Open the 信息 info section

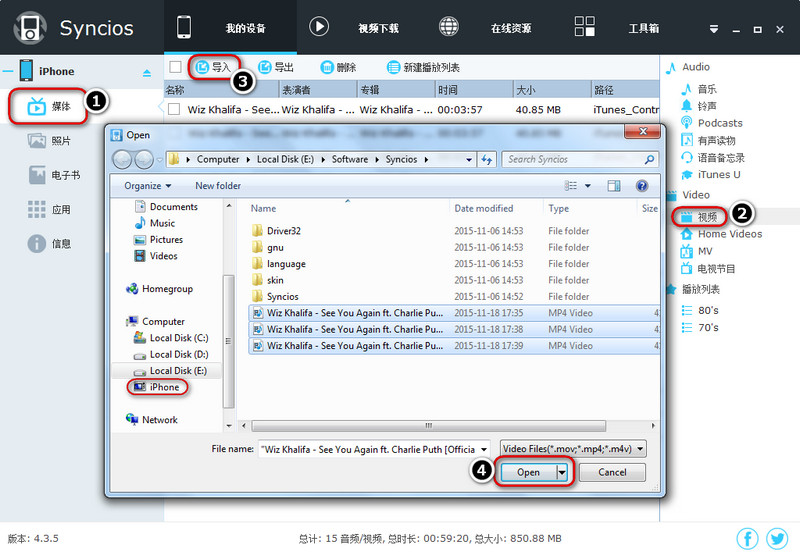49,243
